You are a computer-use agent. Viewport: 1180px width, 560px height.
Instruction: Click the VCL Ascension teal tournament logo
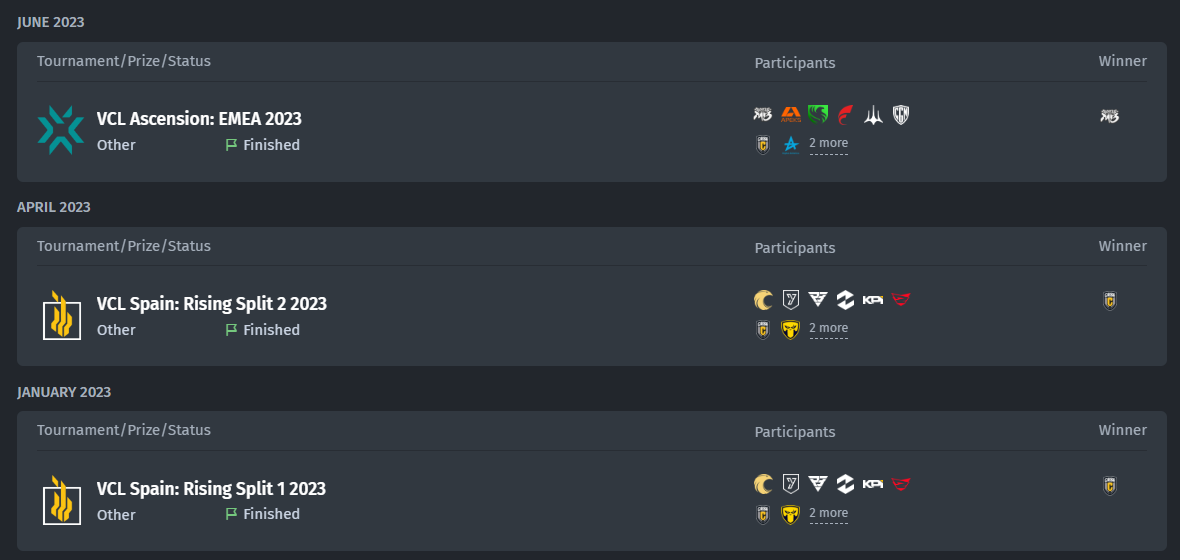(61, 130)
